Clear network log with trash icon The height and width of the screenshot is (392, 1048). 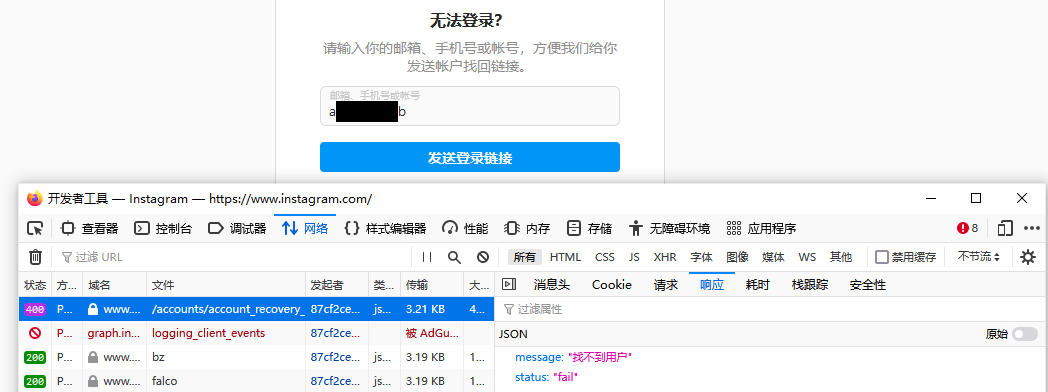(35, 257)
